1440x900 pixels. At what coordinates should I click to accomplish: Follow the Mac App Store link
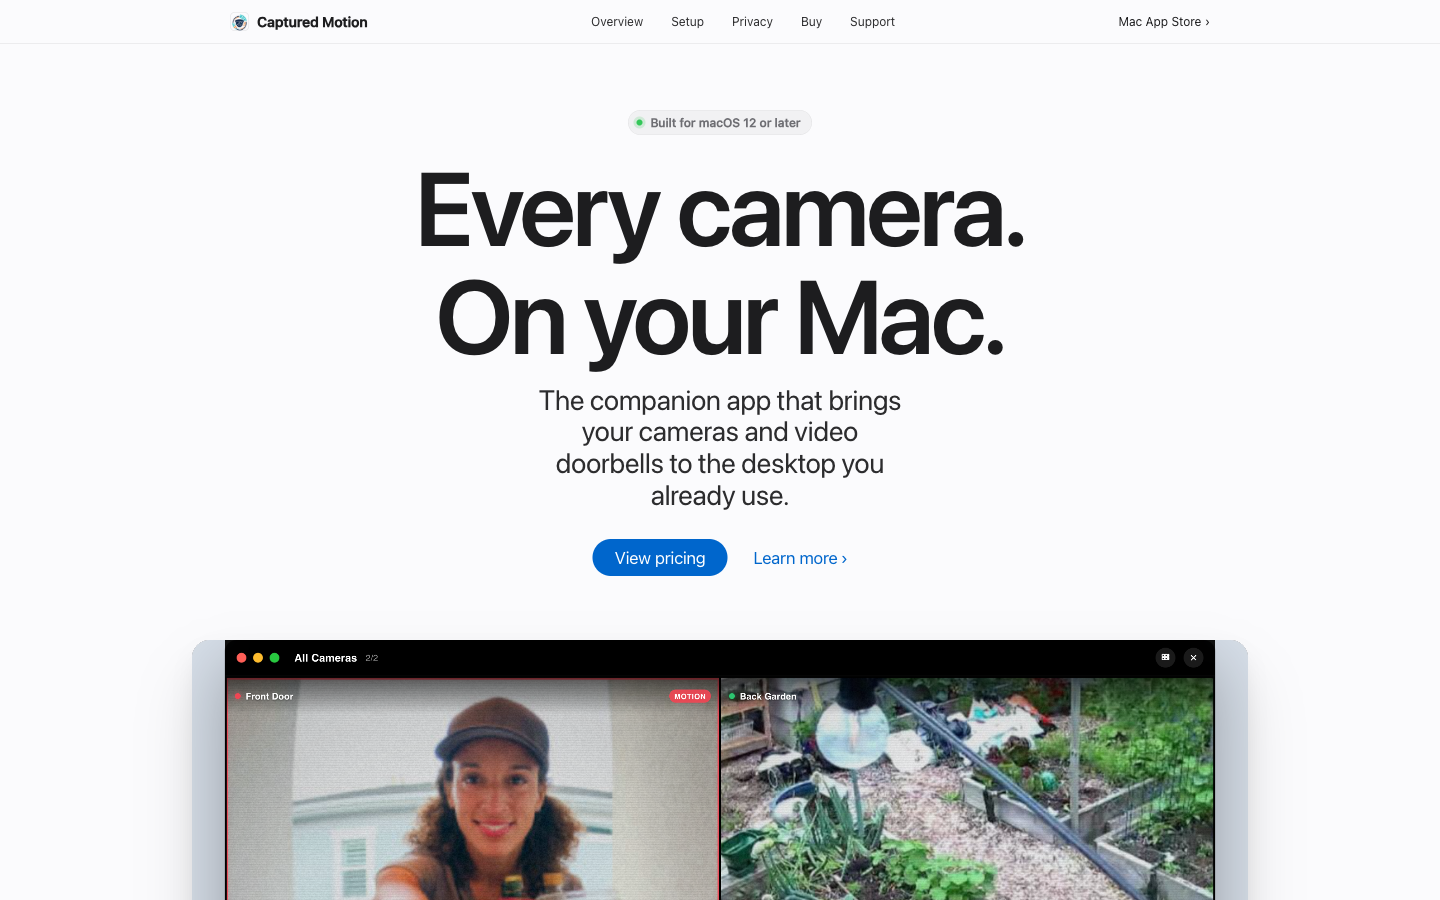click(1164, 22)
